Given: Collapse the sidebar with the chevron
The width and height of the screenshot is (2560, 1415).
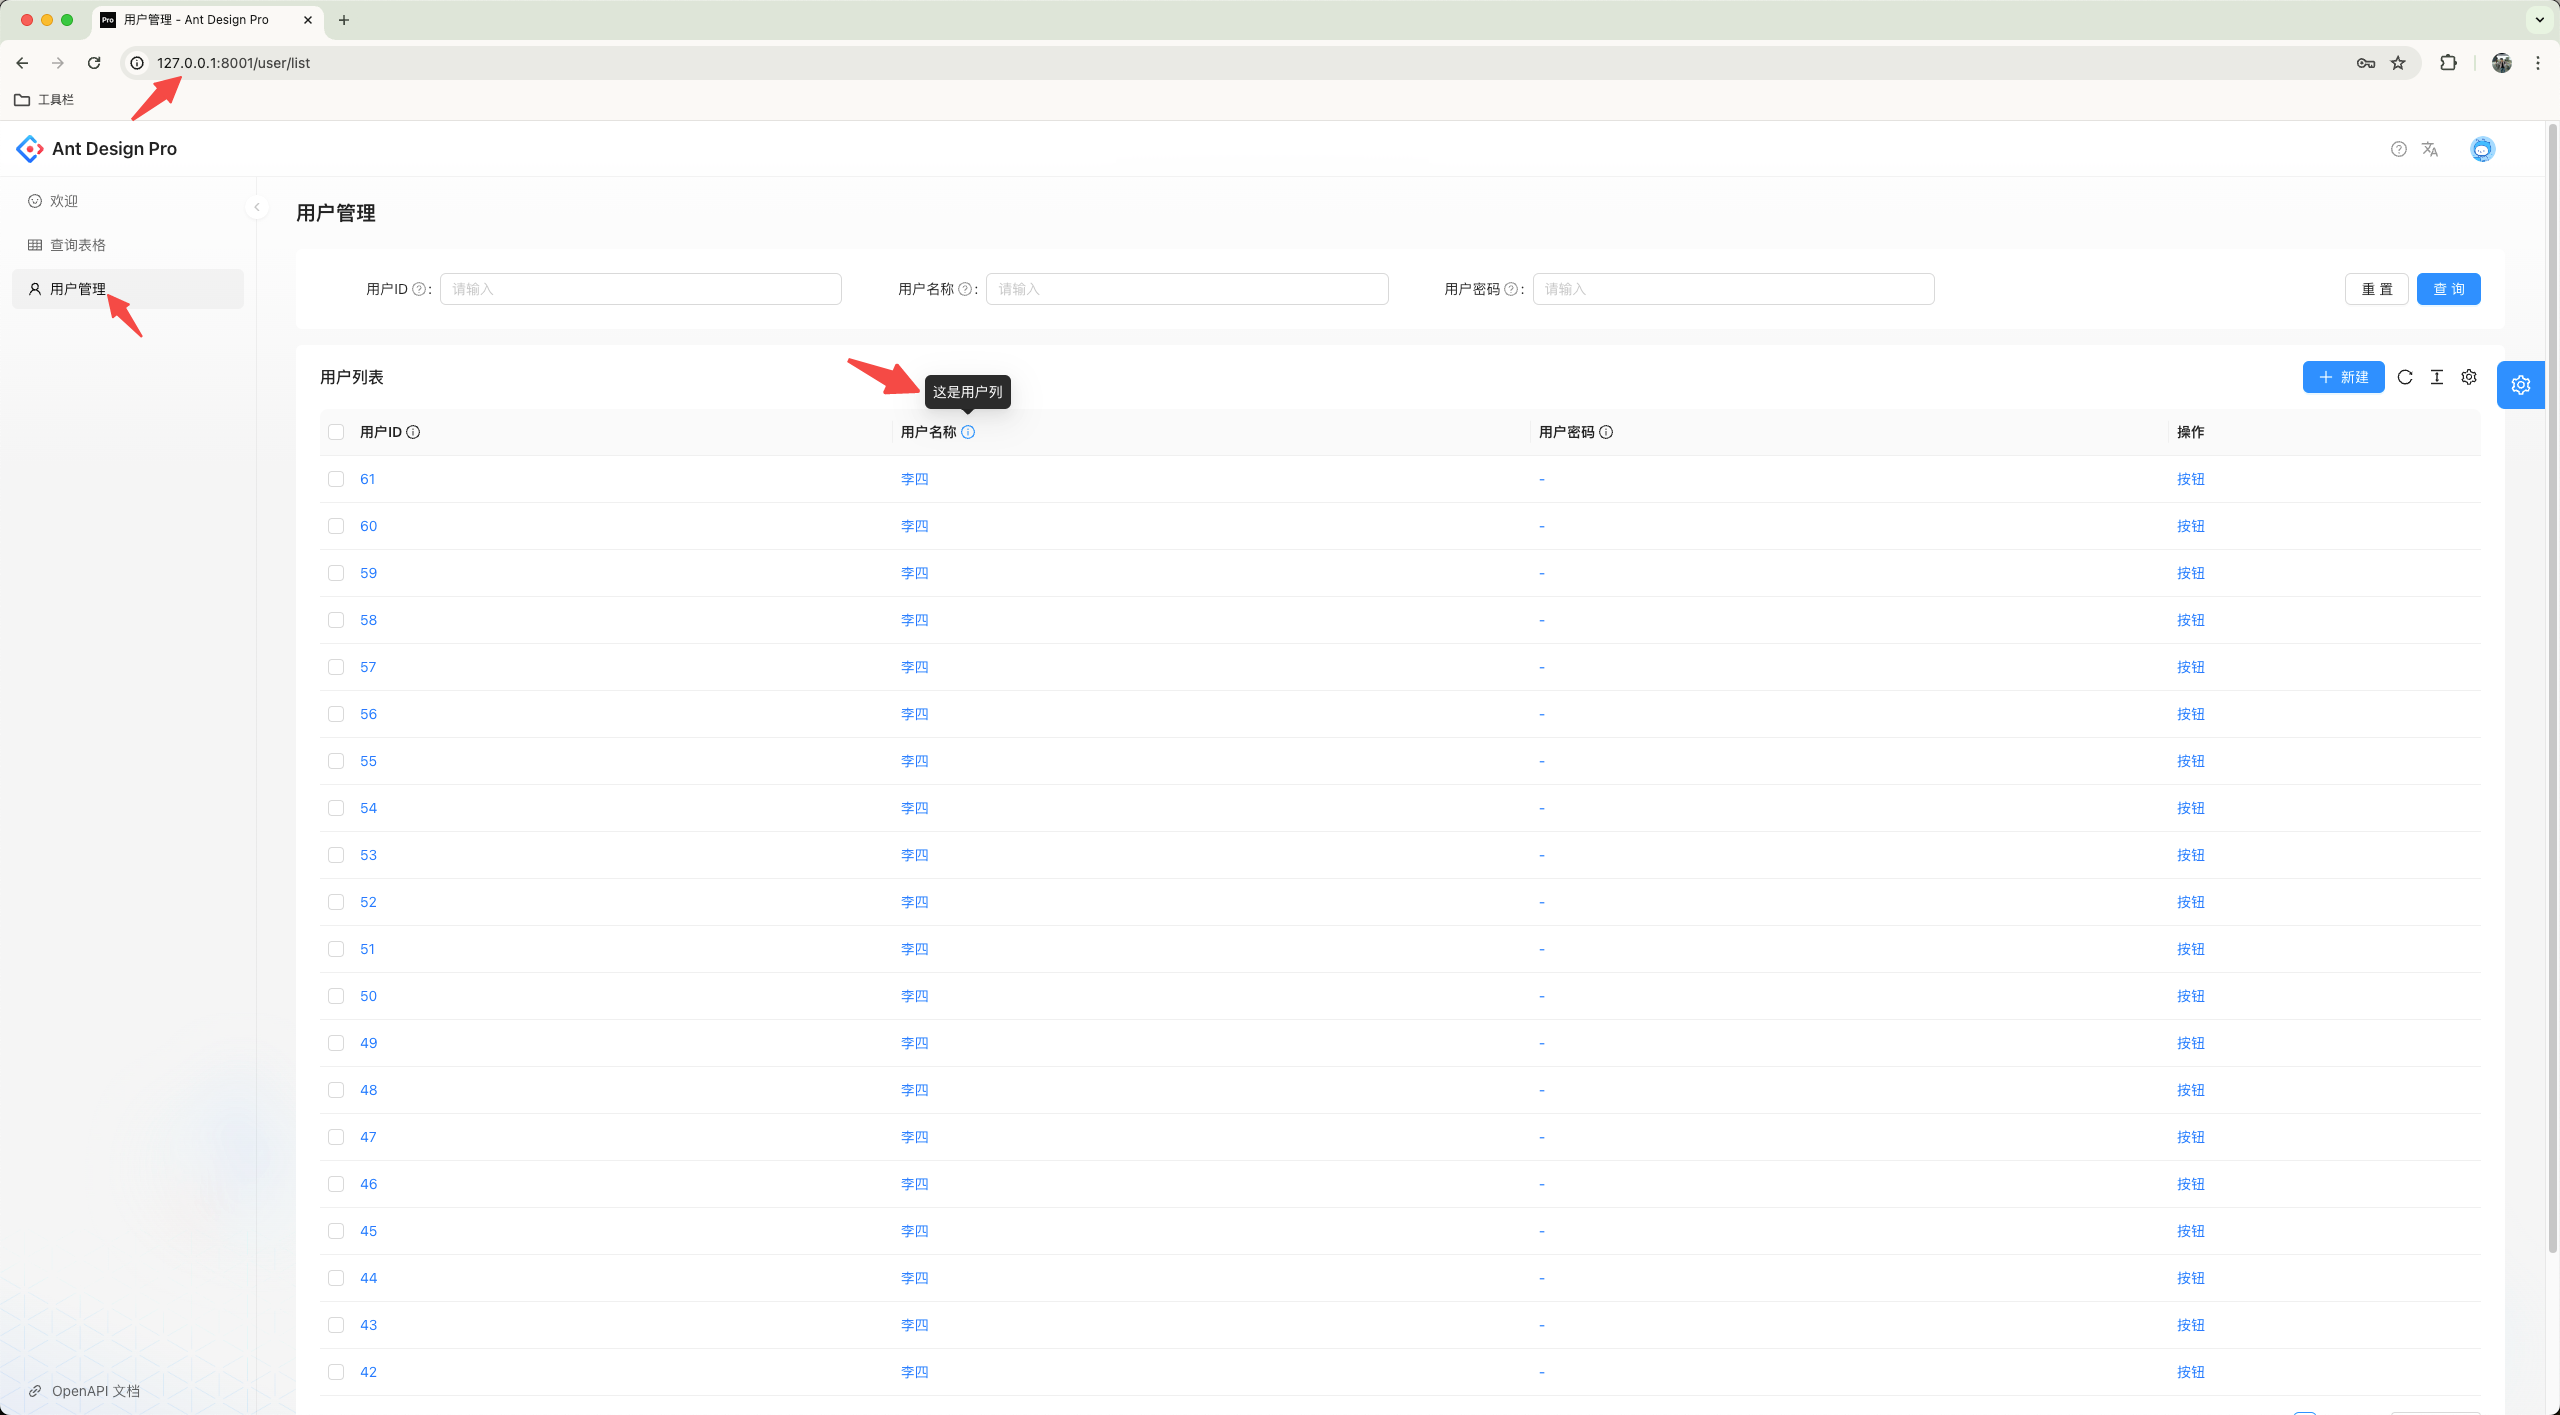Looking at the screenshot, I should click(257, 207).
